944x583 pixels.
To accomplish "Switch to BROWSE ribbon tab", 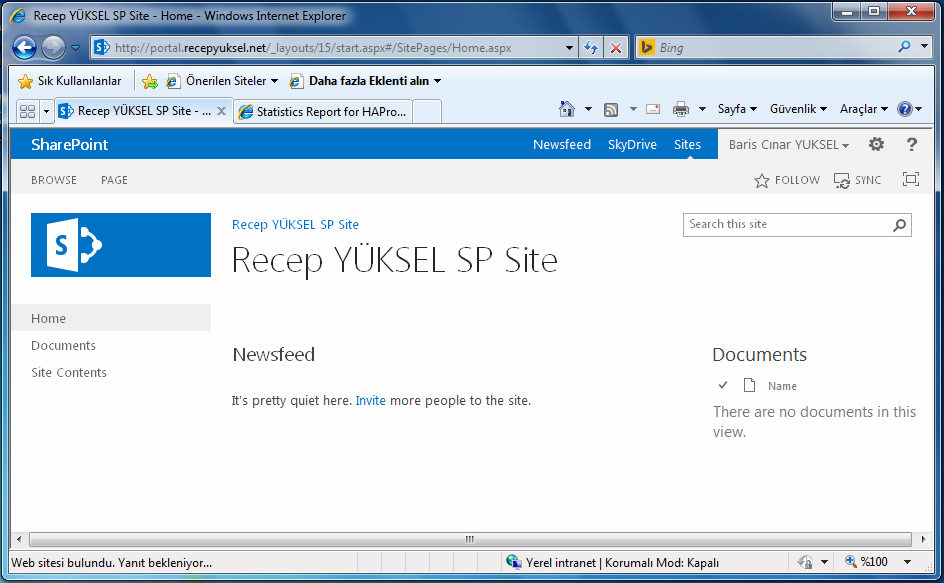I will (x=54, y=180).
